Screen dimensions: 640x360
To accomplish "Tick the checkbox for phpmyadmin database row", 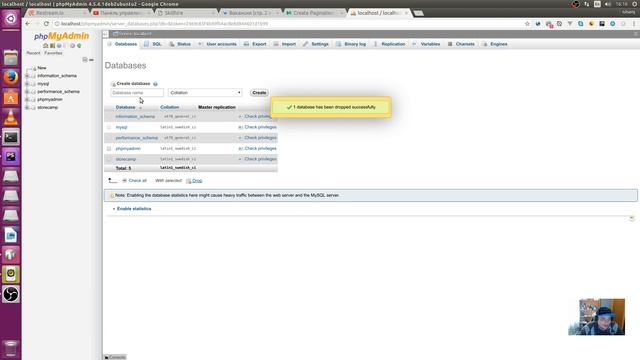I will 109,149.
